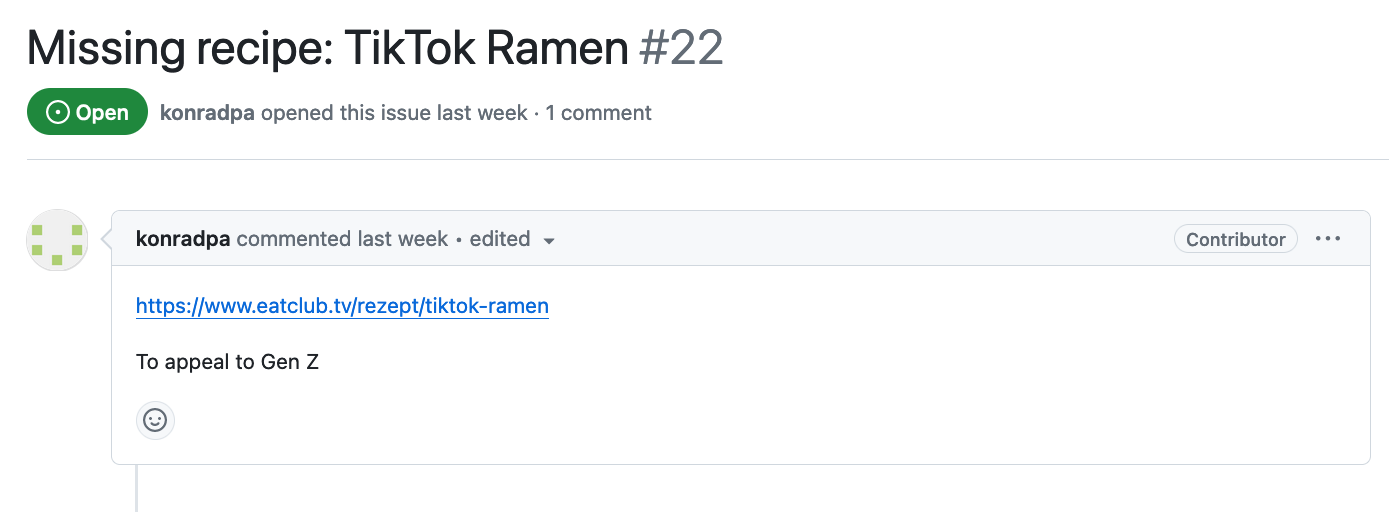
Task: Open the comment options three-dot menu
Action: [1328, 239]
